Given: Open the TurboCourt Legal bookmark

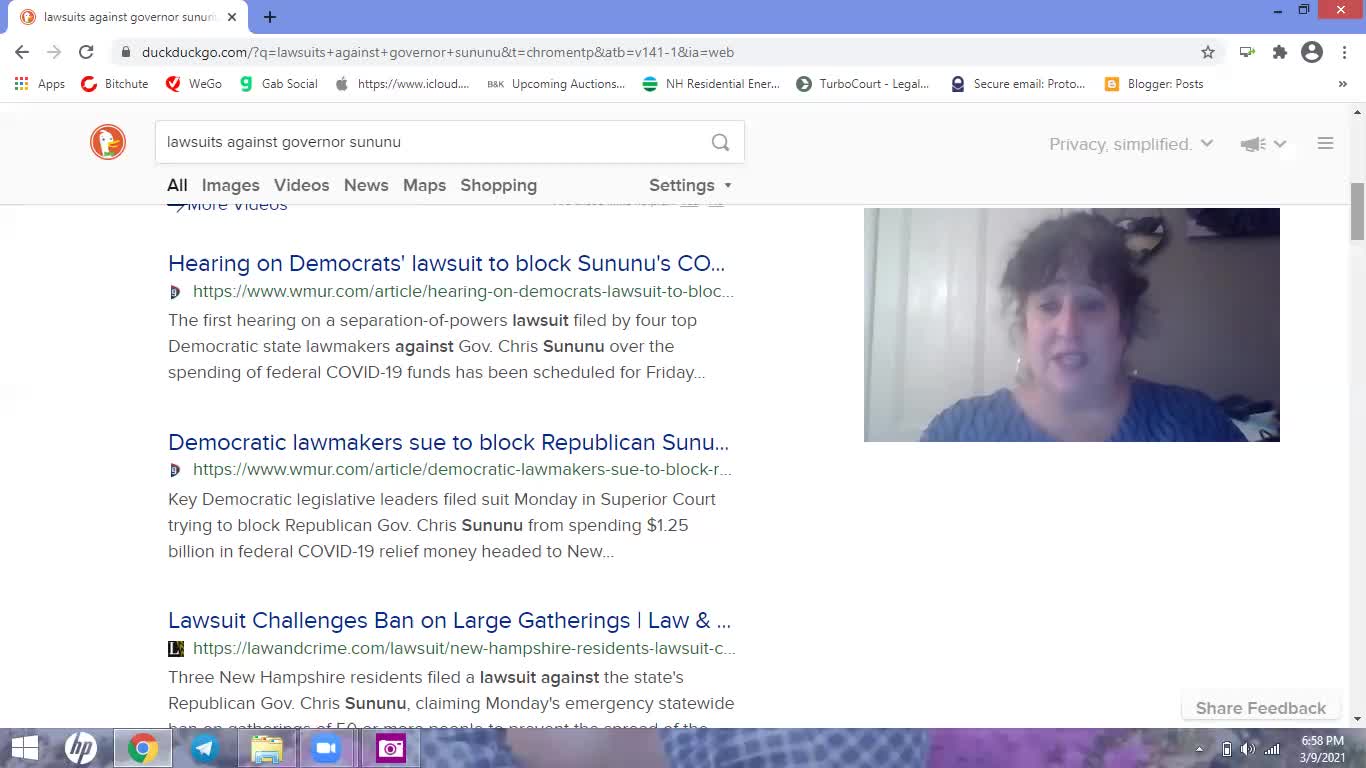Looking at the screenshot, I should click(x=863, y=84).
